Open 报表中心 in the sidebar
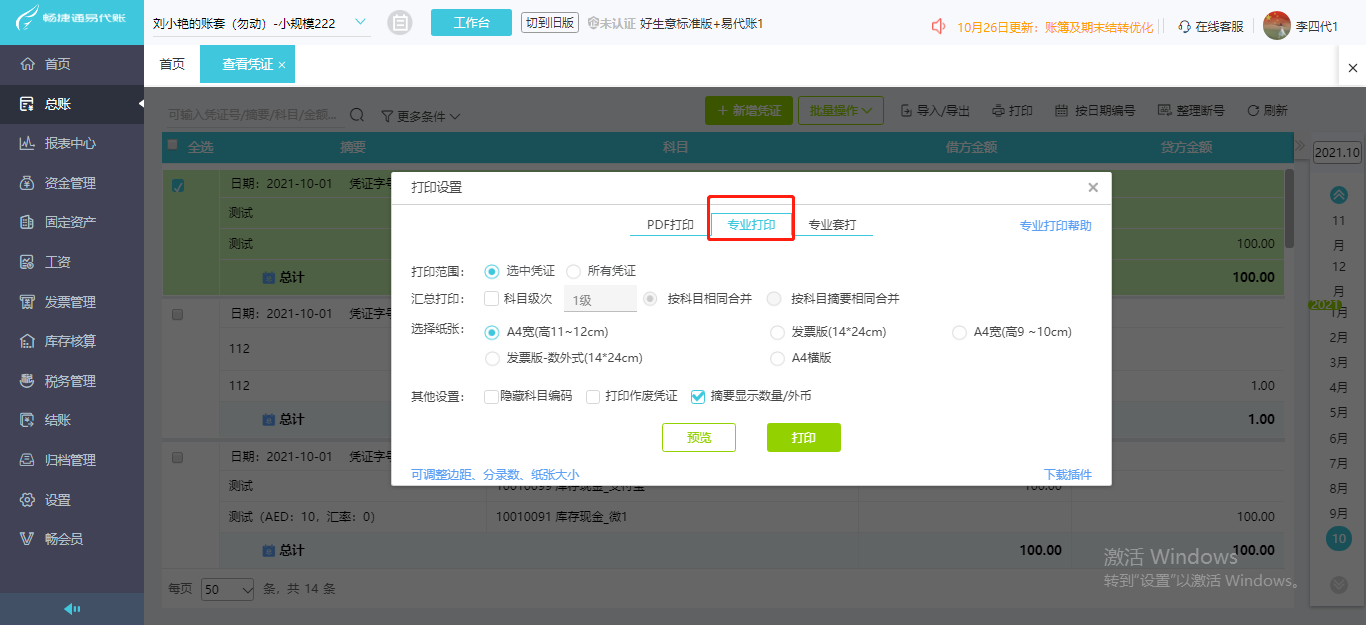This screenshot has height=625, width=1366. (72, 143)
